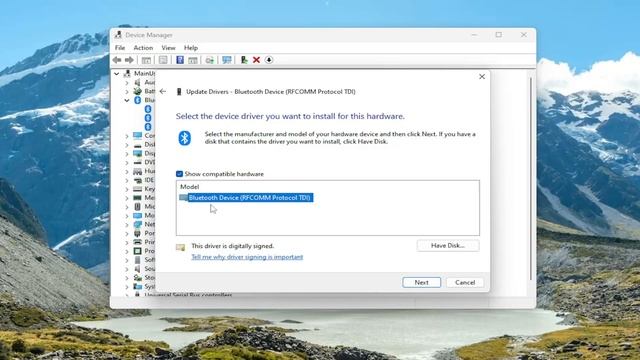The image size is (640, 360).
Task: Expand the Ports category chevron
Action: coord(127,233)
